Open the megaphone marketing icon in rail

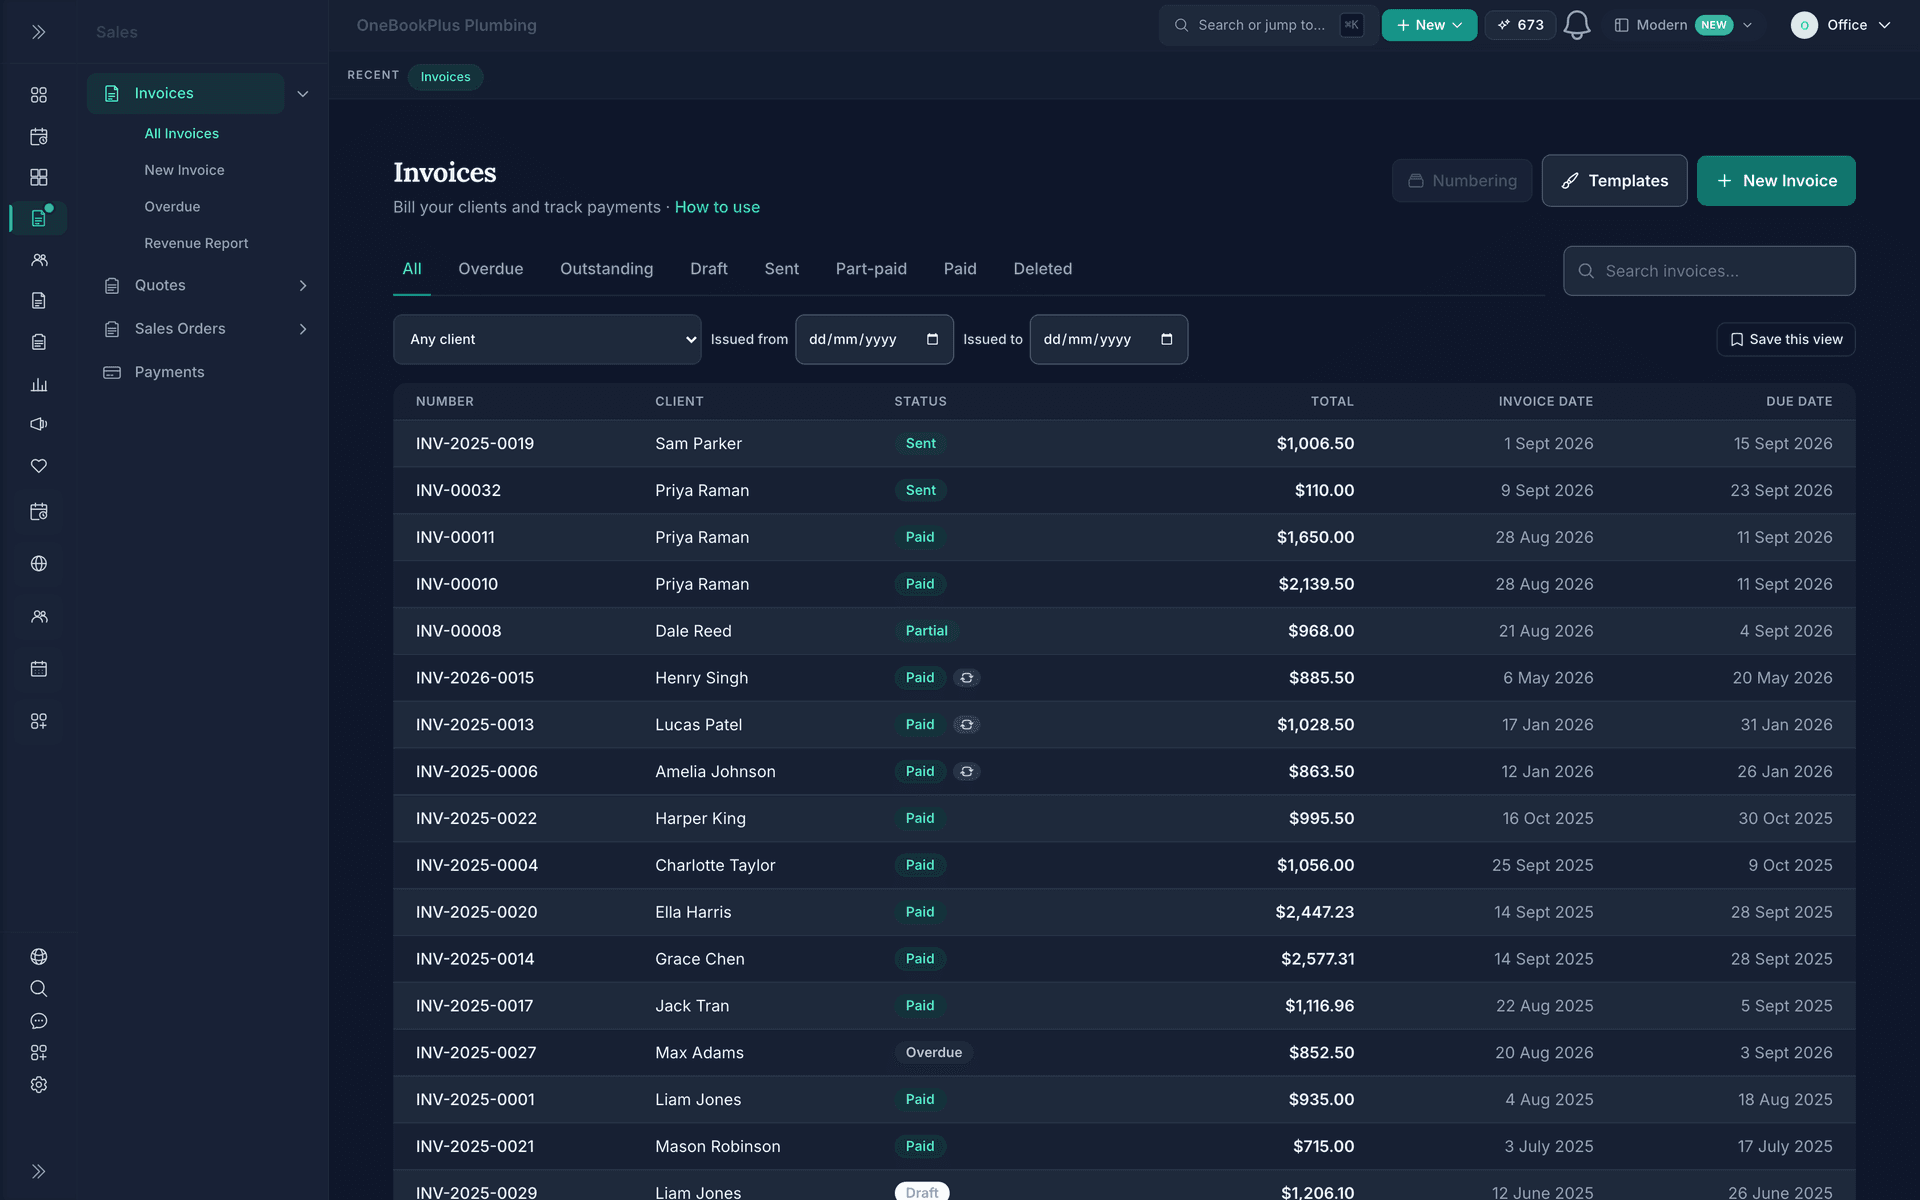pos(39,424)
